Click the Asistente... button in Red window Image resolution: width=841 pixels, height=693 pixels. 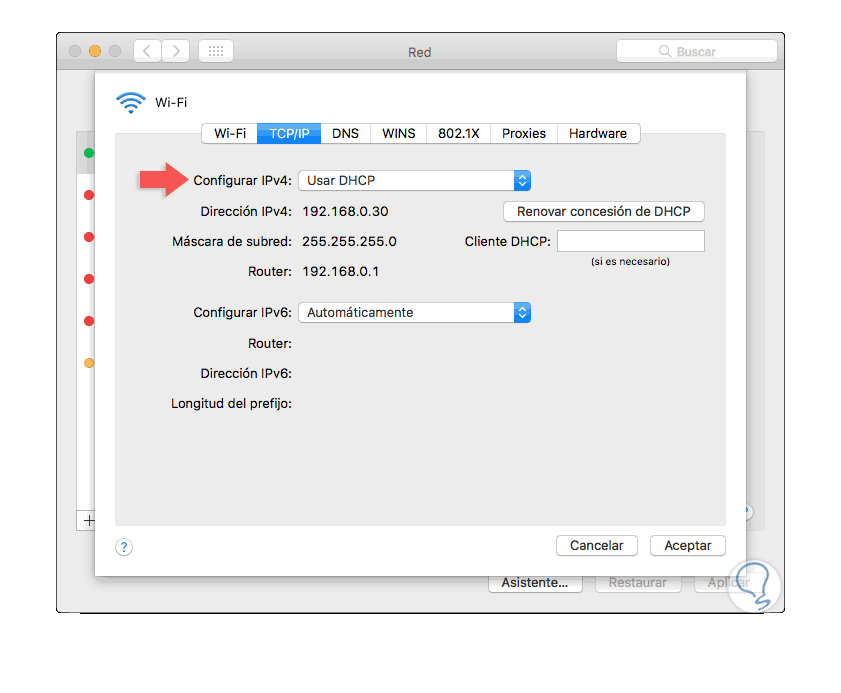pyautogui.click(x=535, y=584)
